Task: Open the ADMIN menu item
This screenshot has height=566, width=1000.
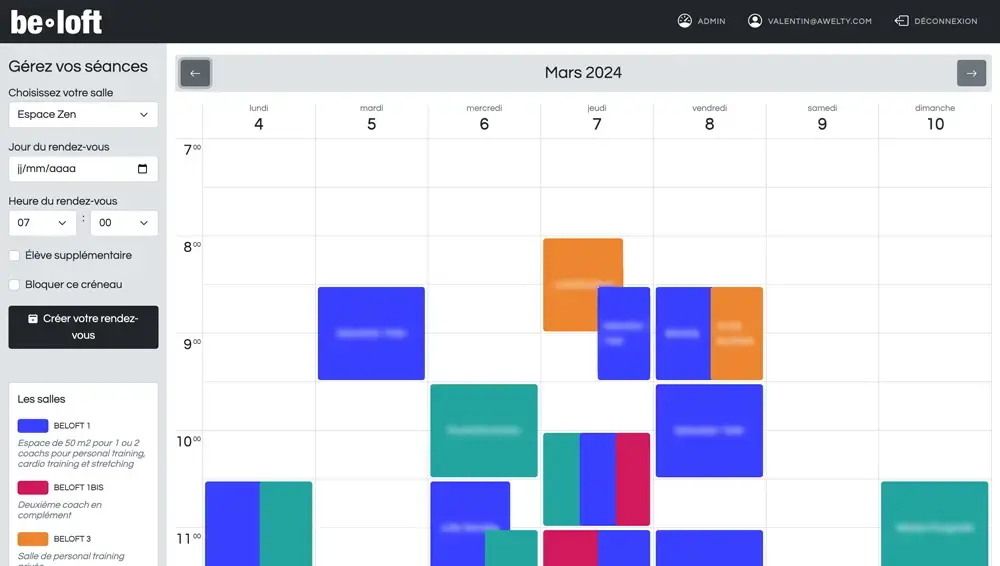Action: click(x=711, y=21)
